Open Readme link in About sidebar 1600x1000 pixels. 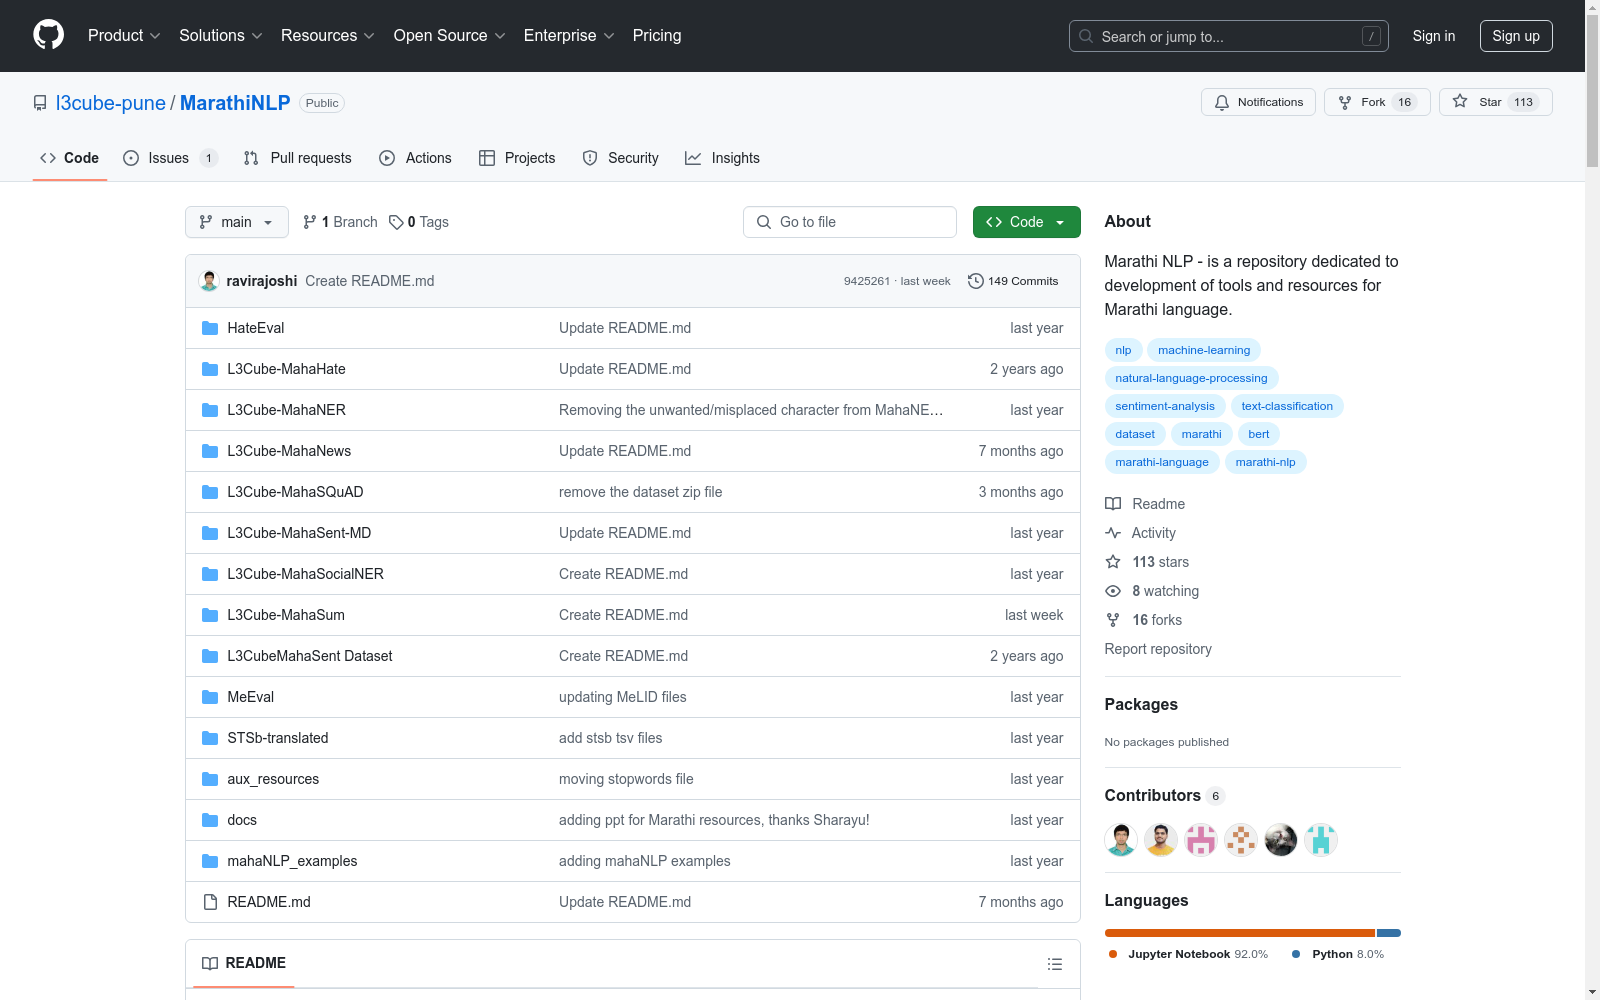pos(1145,504)
